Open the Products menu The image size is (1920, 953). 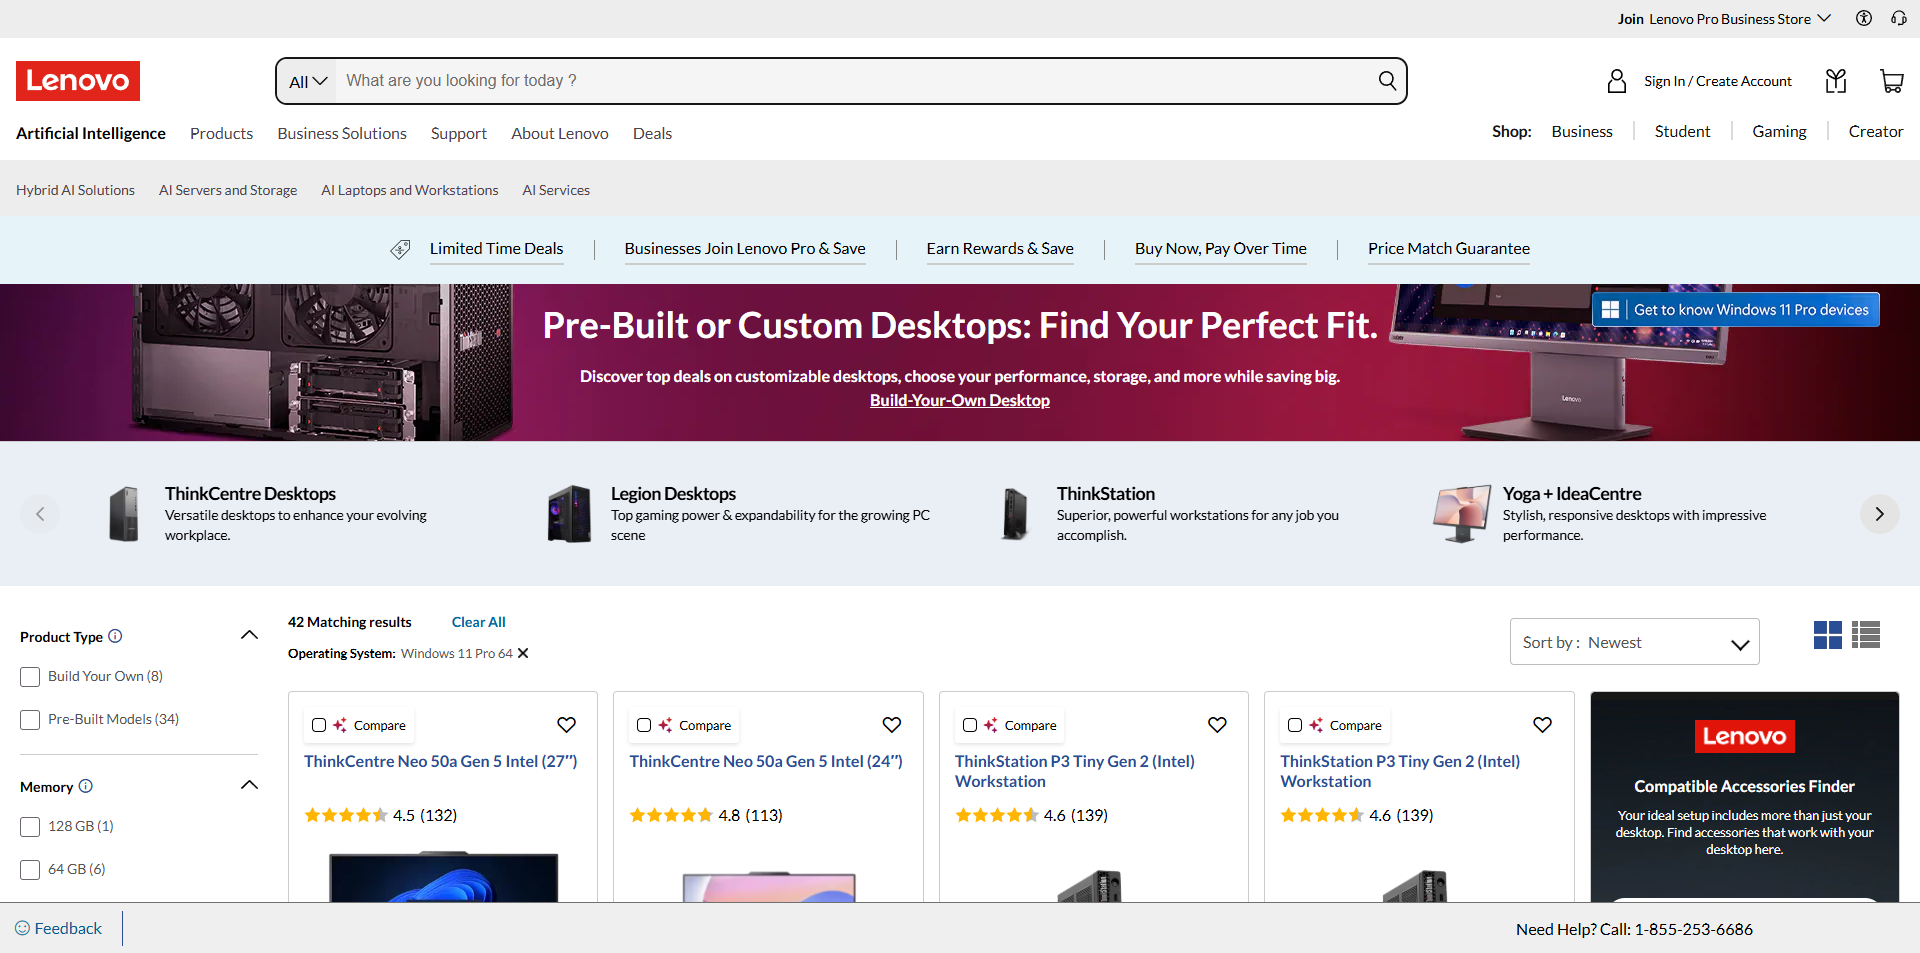click(221, 133)
